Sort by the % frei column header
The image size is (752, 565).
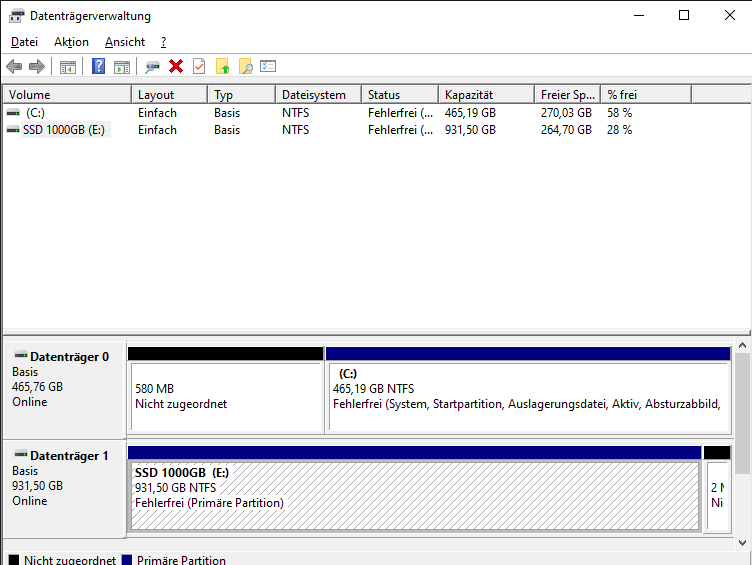coord(646,94)
